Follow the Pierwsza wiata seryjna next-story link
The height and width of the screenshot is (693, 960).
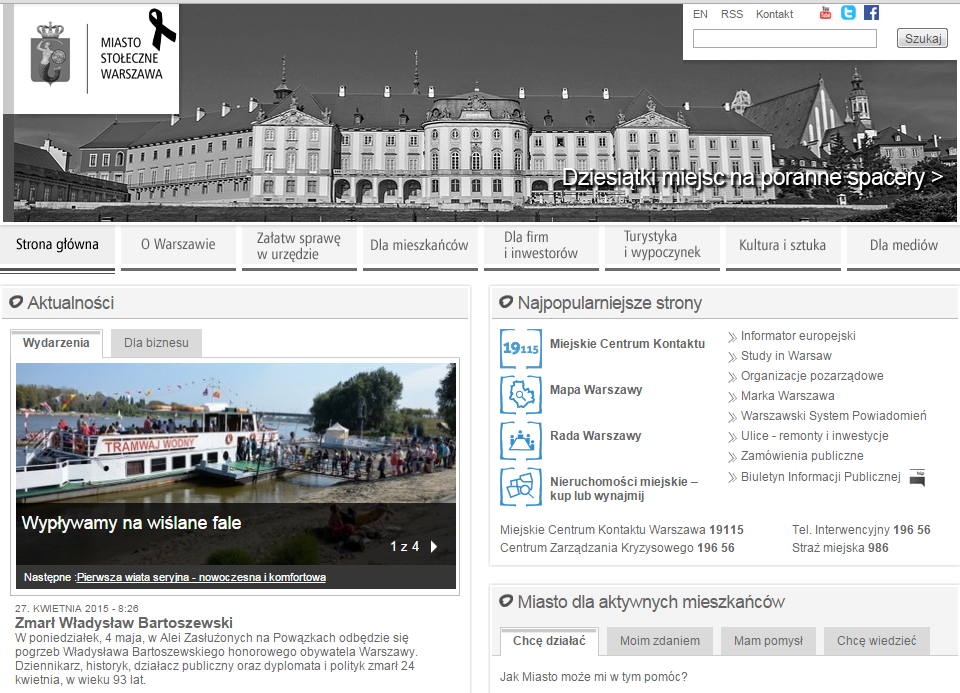coord(201,577)
